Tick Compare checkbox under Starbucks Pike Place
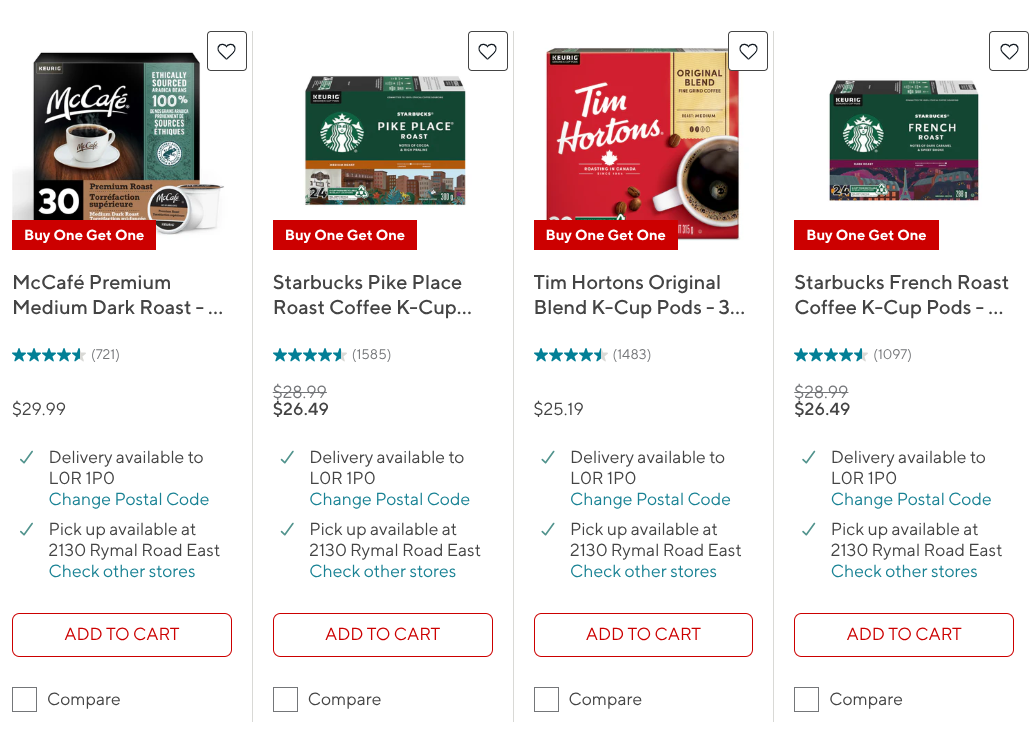The height and width of the screenshot is (750, 1031). tap(285, 699)
